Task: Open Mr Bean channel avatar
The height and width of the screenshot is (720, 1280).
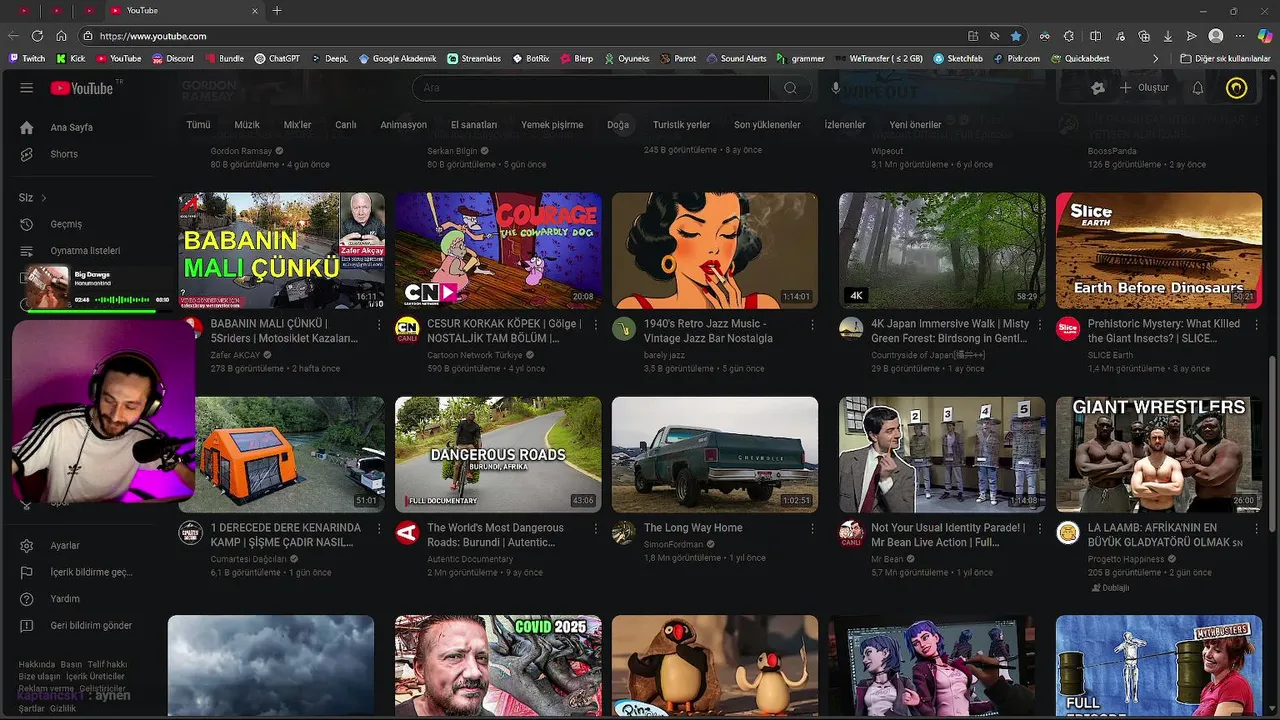Action: point(851,532)
